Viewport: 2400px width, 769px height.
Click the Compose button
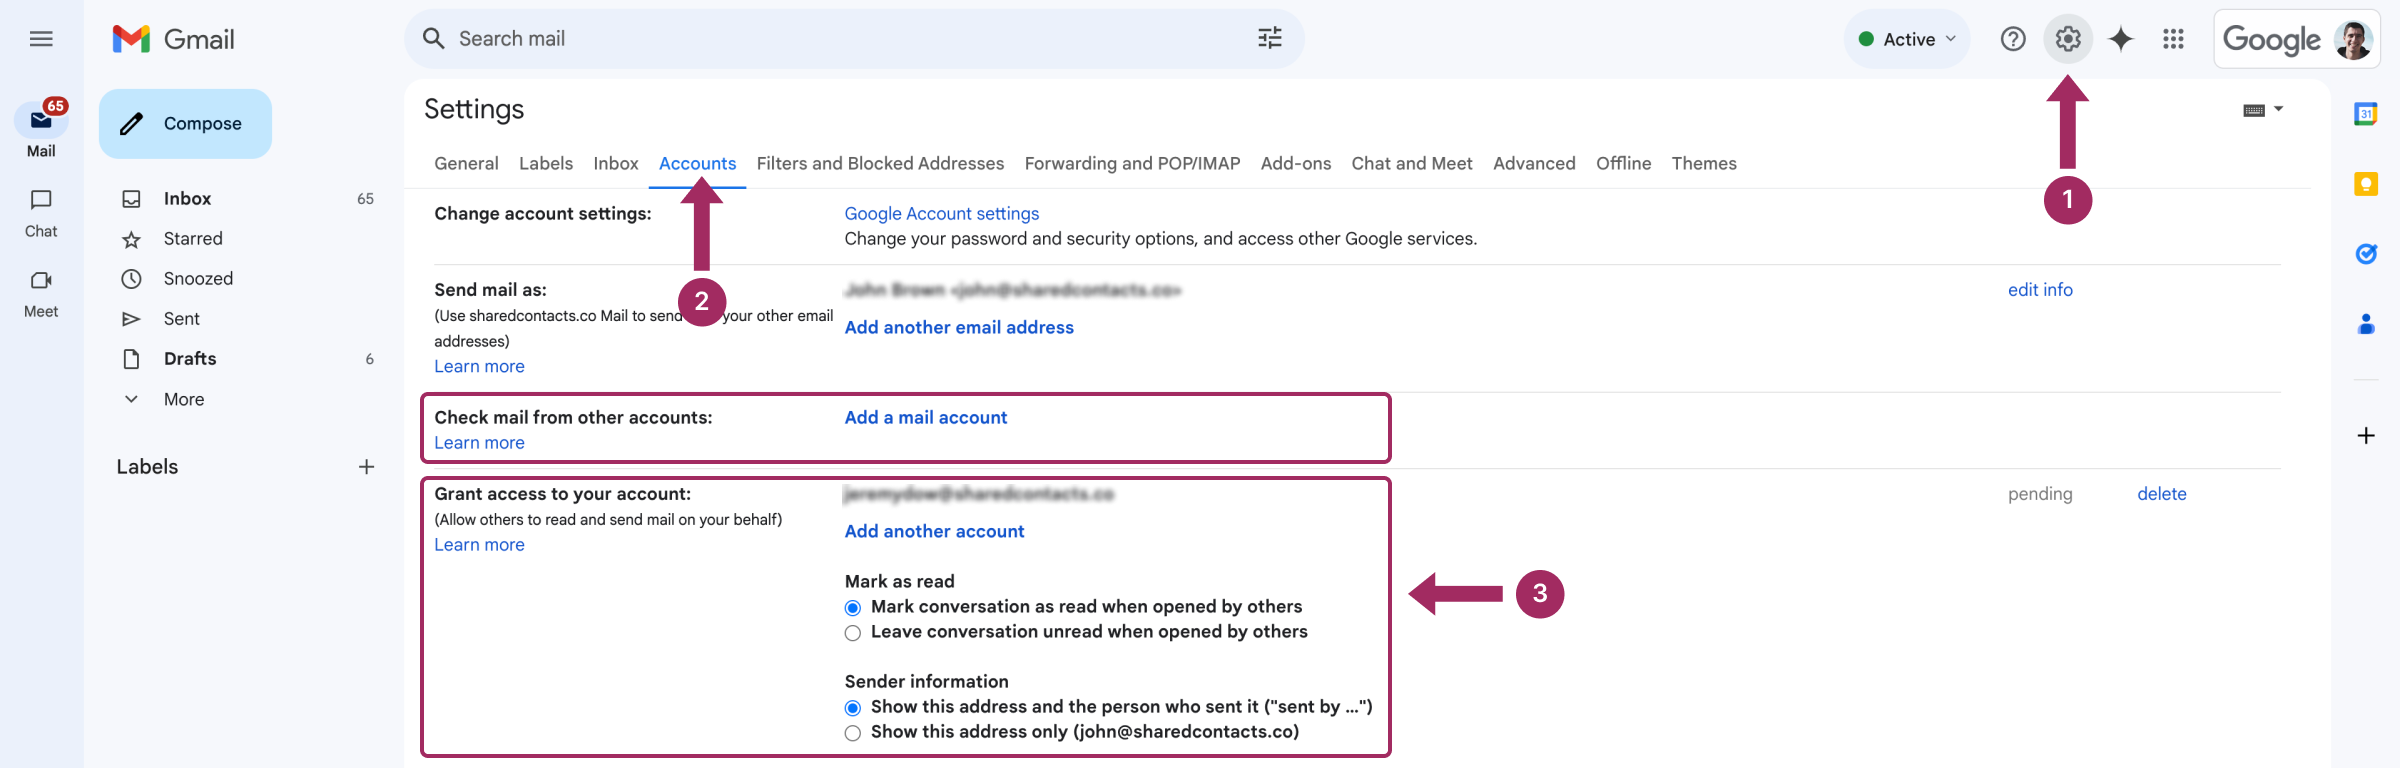pos(185,124)
